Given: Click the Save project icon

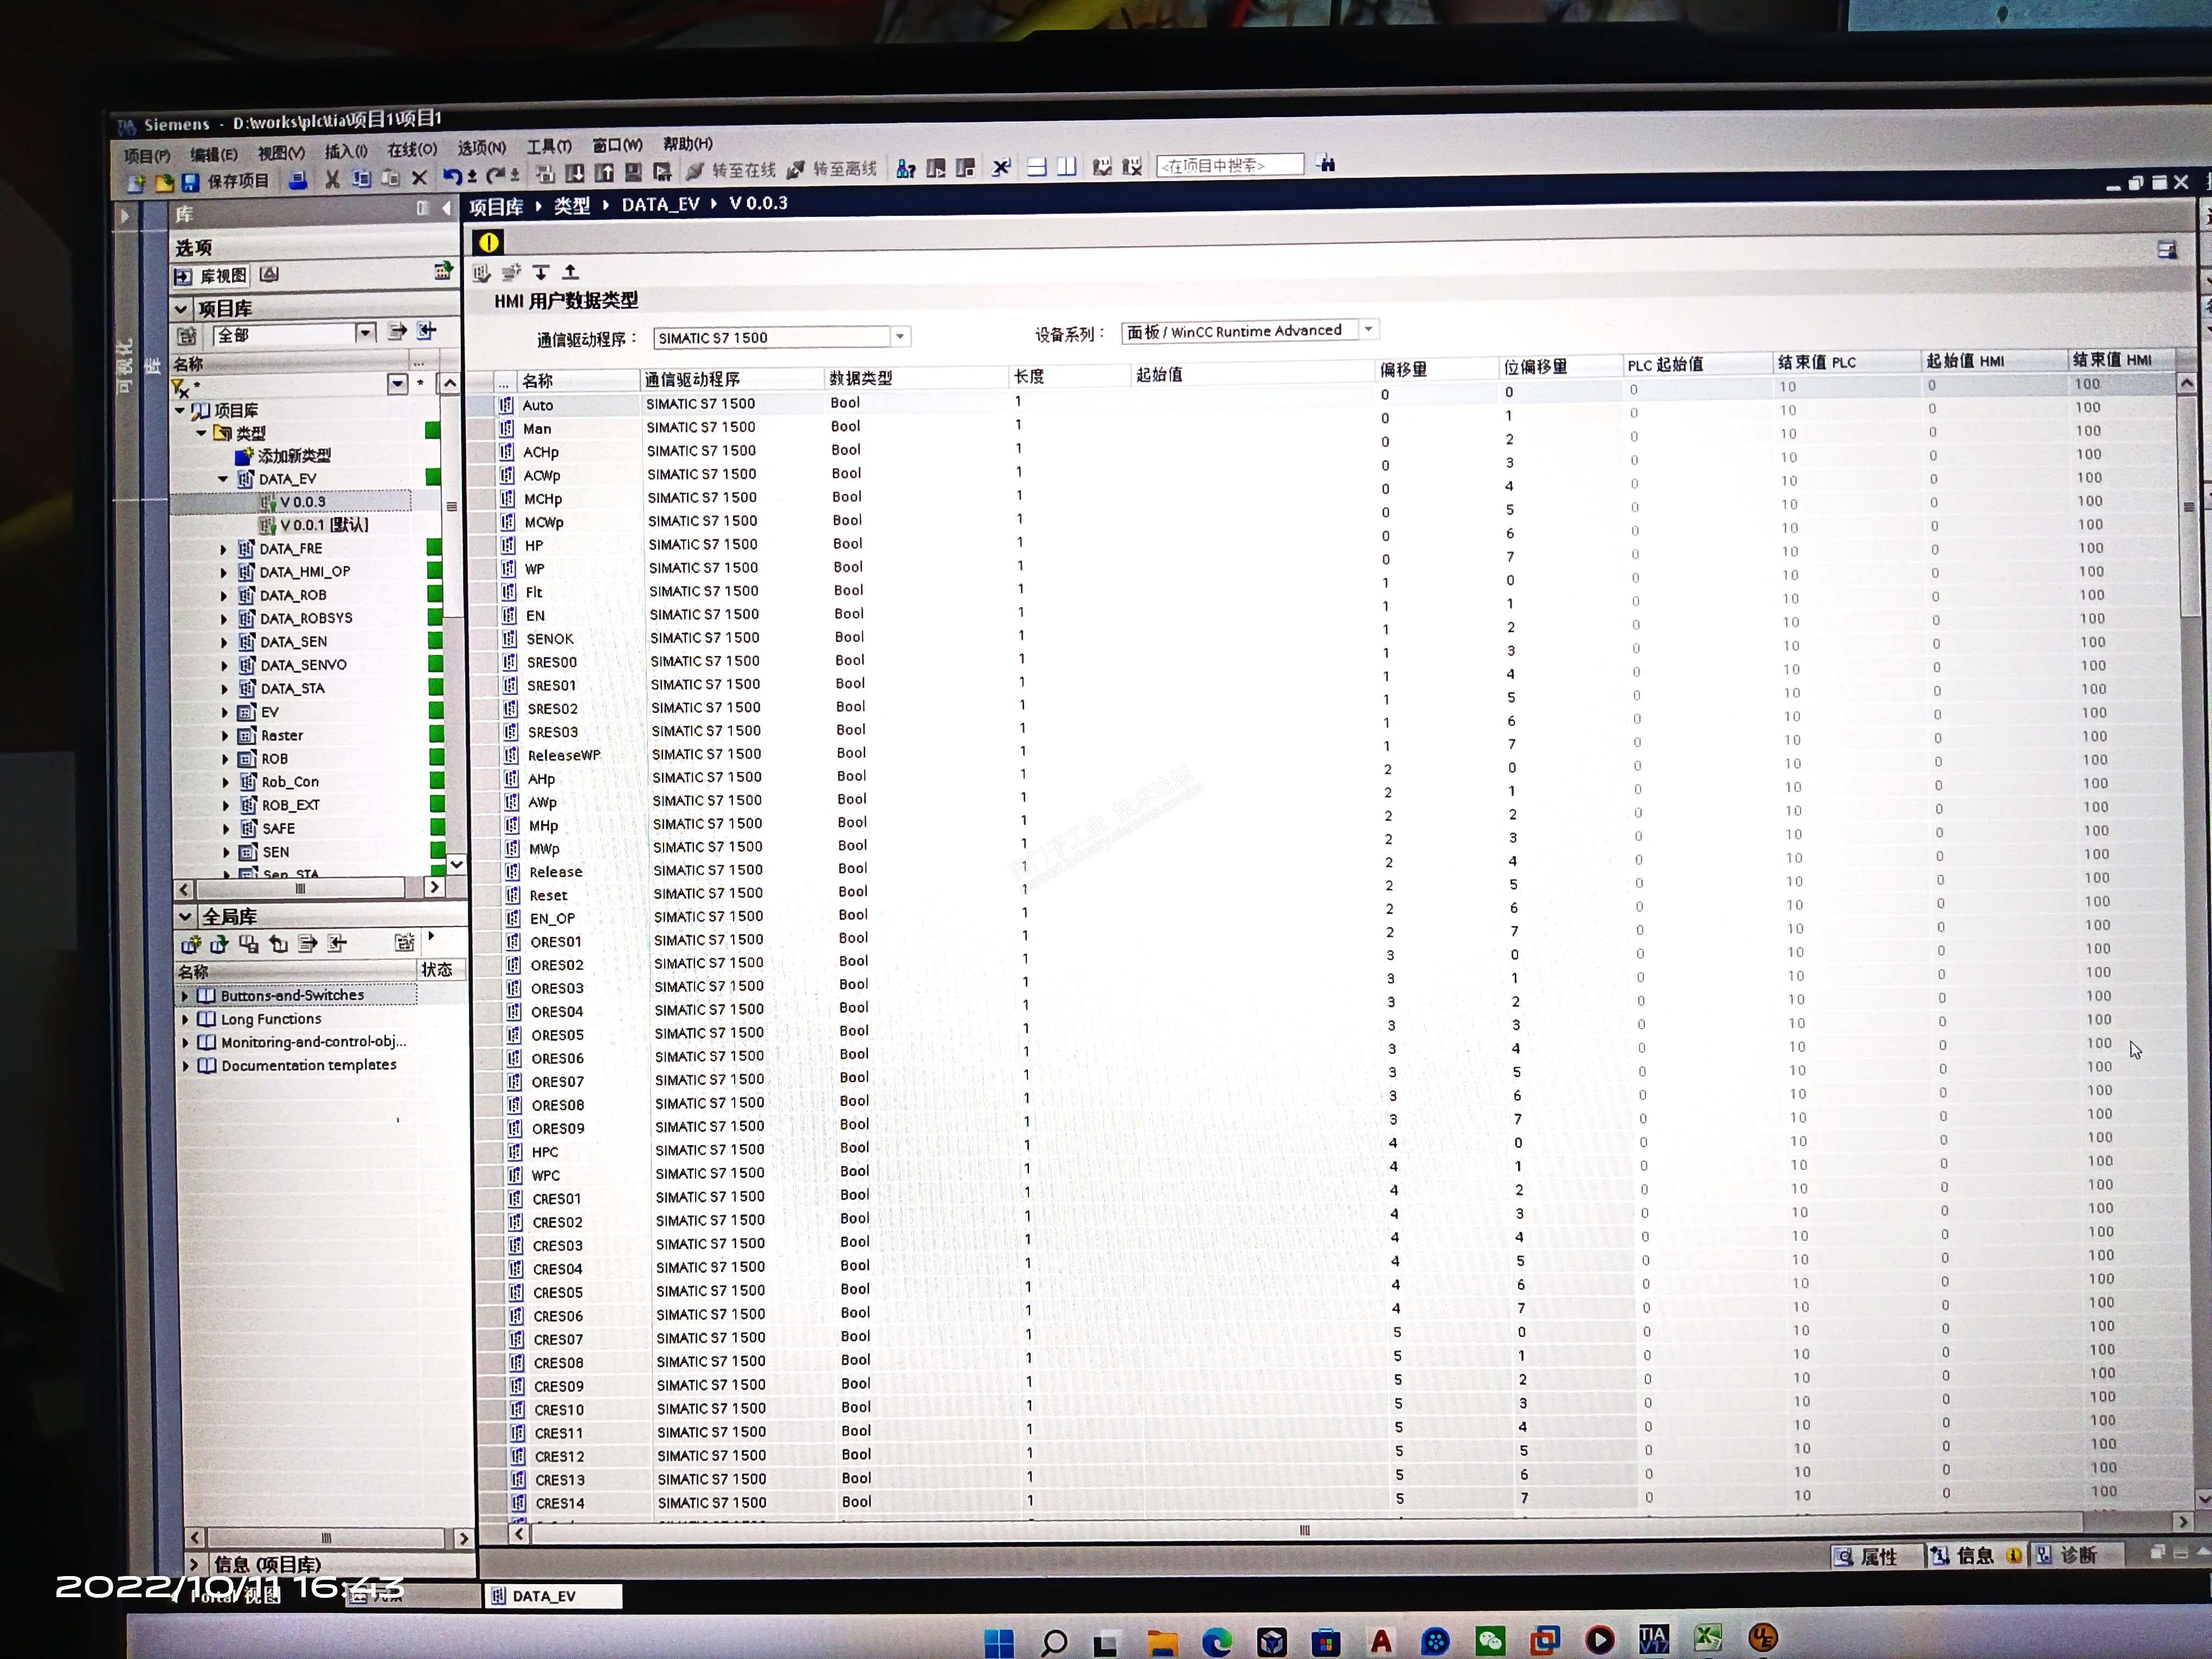Looking at the screenshot, I should click(x=190, y=182).
